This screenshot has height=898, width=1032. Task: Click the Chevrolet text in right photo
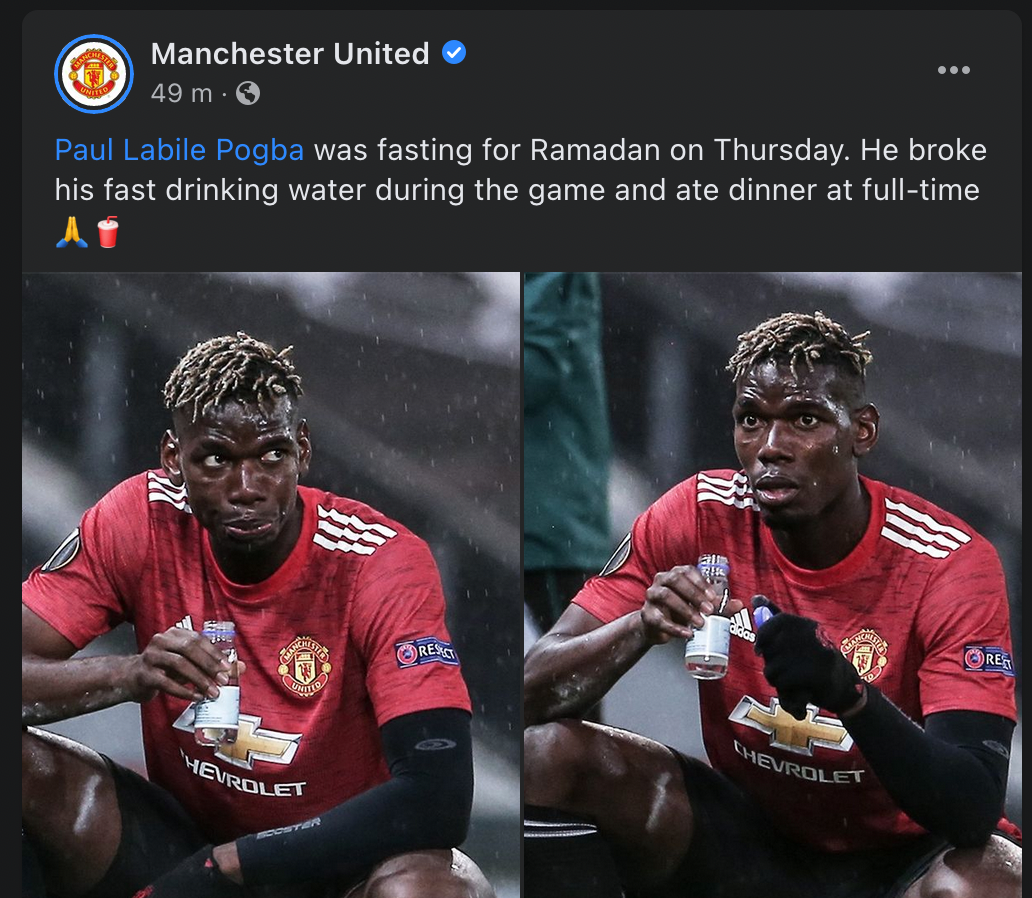pos(798,766)
